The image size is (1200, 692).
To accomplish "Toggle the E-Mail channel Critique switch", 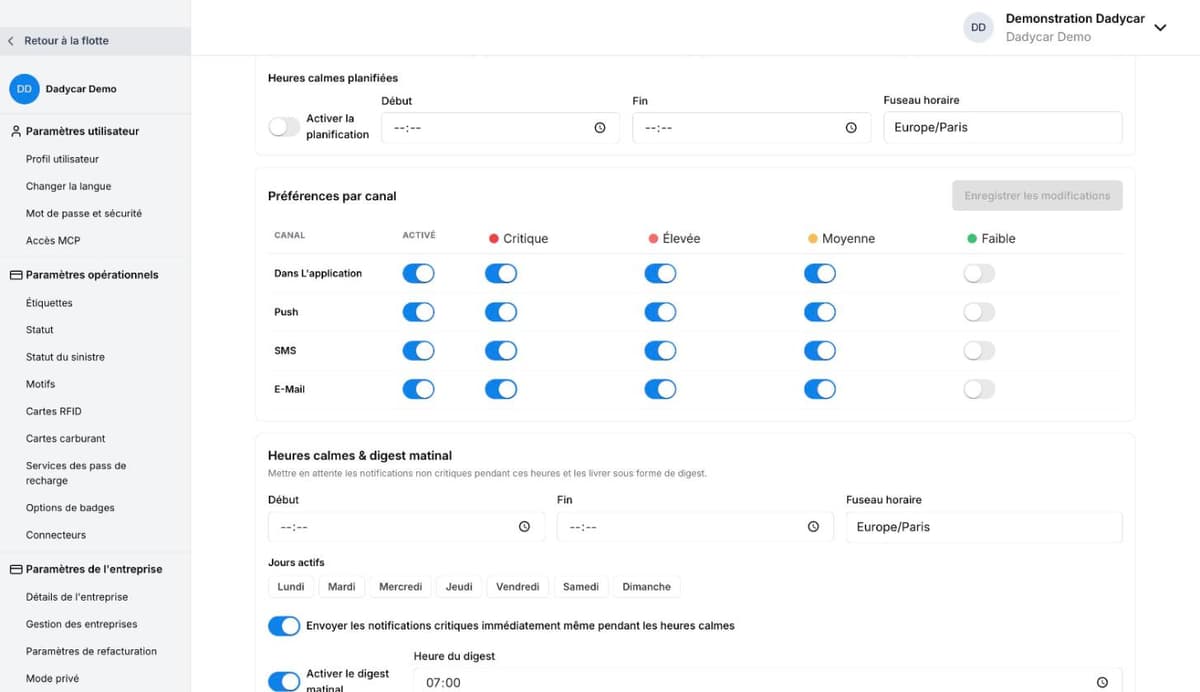I will pos(501,390).
